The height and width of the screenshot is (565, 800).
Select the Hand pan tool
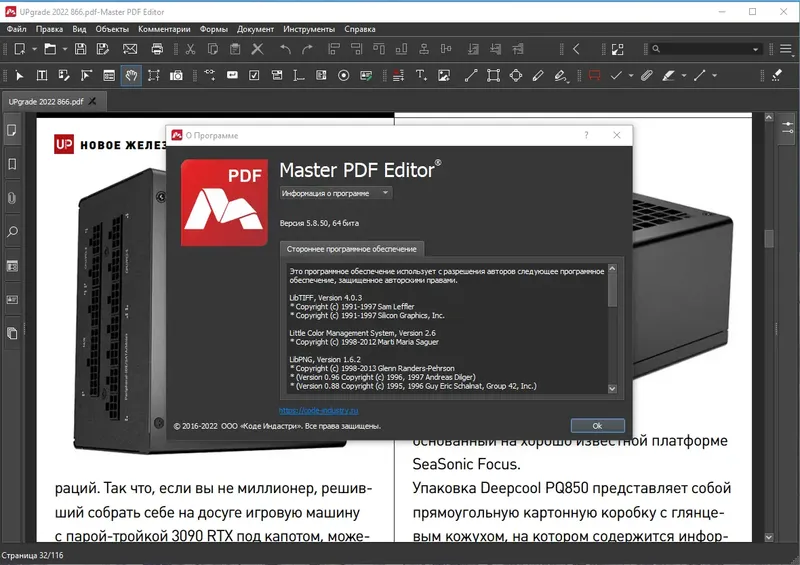coord(131,76)
